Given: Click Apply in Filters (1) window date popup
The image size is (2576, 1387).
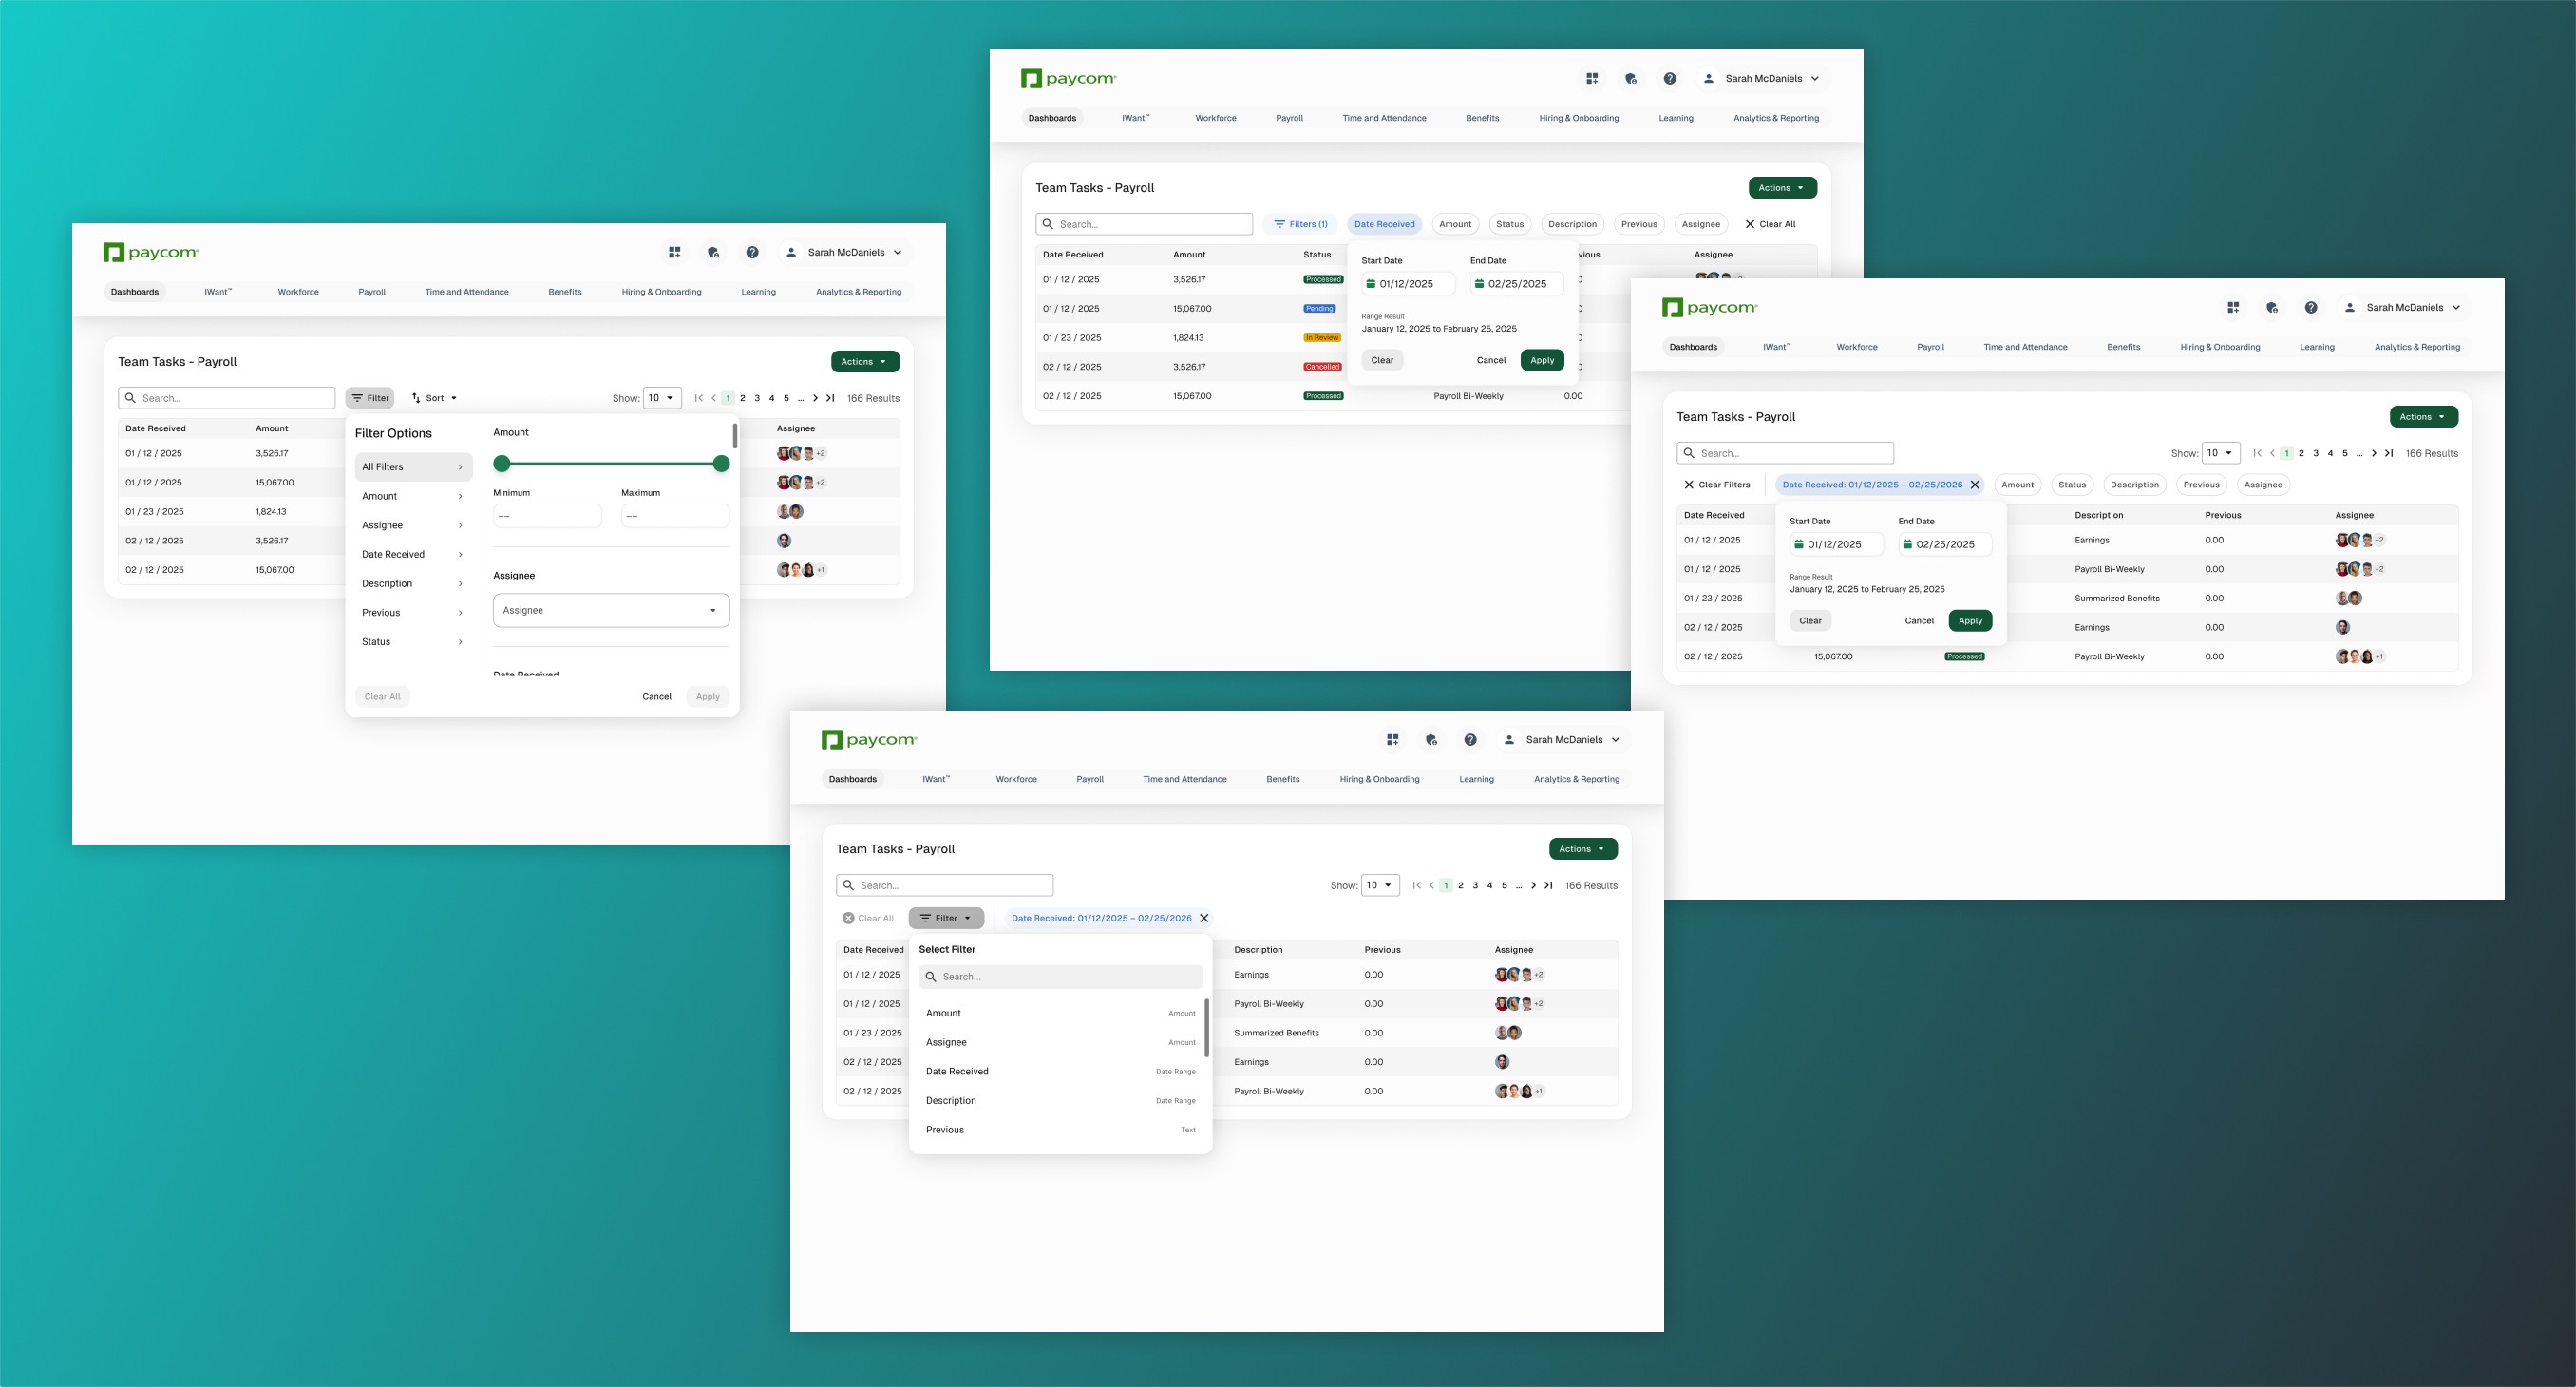Looking at the screenshot, I should point(1542,360).
